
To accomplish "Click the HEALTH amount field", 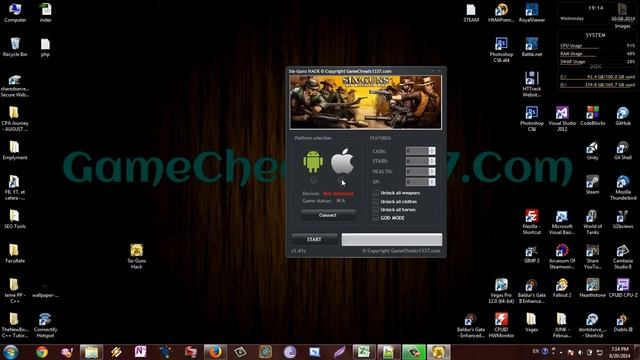I will [417, 171].
